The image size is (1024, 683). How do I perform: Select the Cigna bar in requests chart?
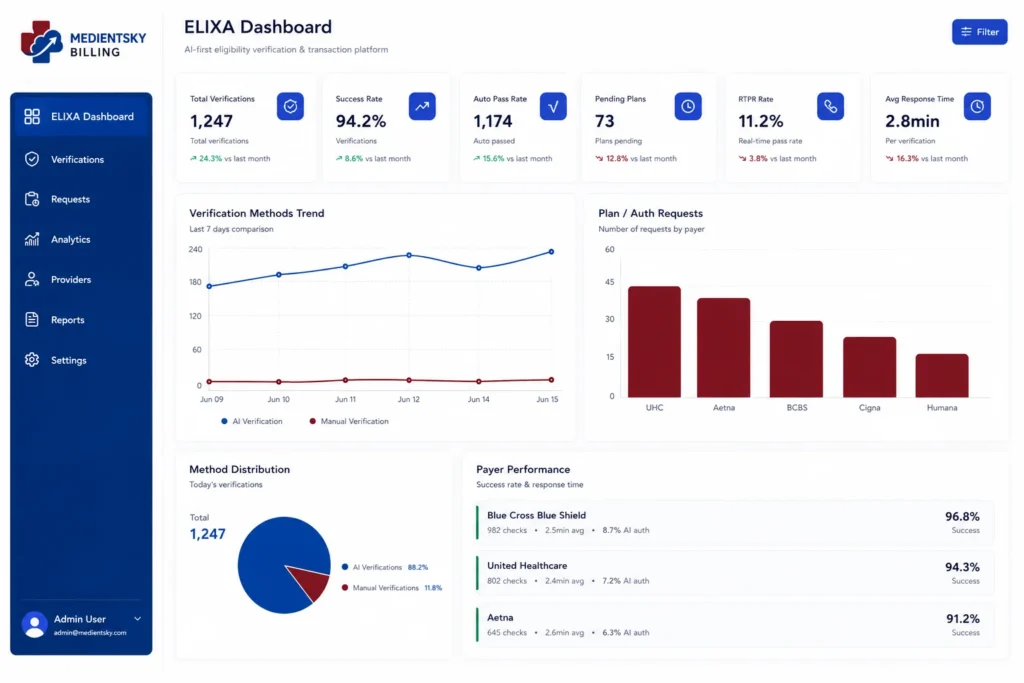(x=869, y=367)
